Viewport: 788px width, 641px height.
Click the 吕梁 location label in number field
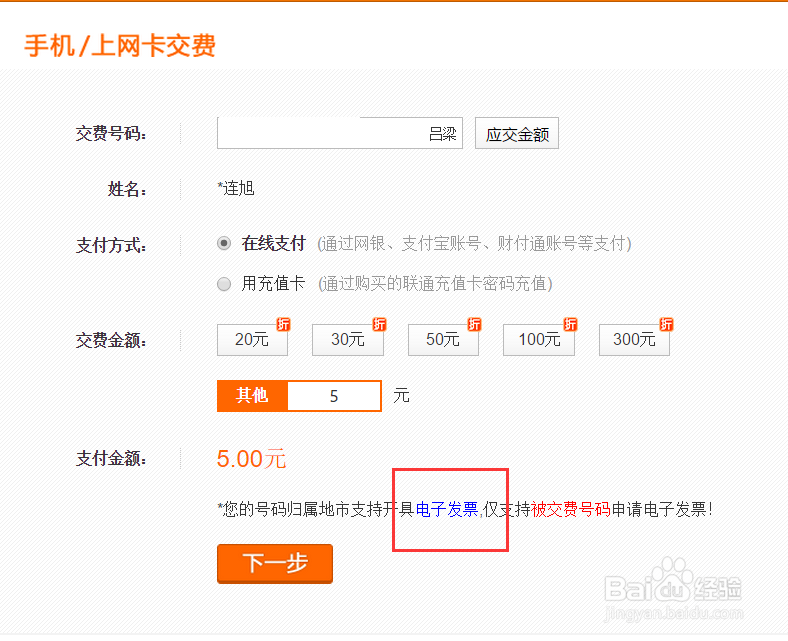[443, 134]
